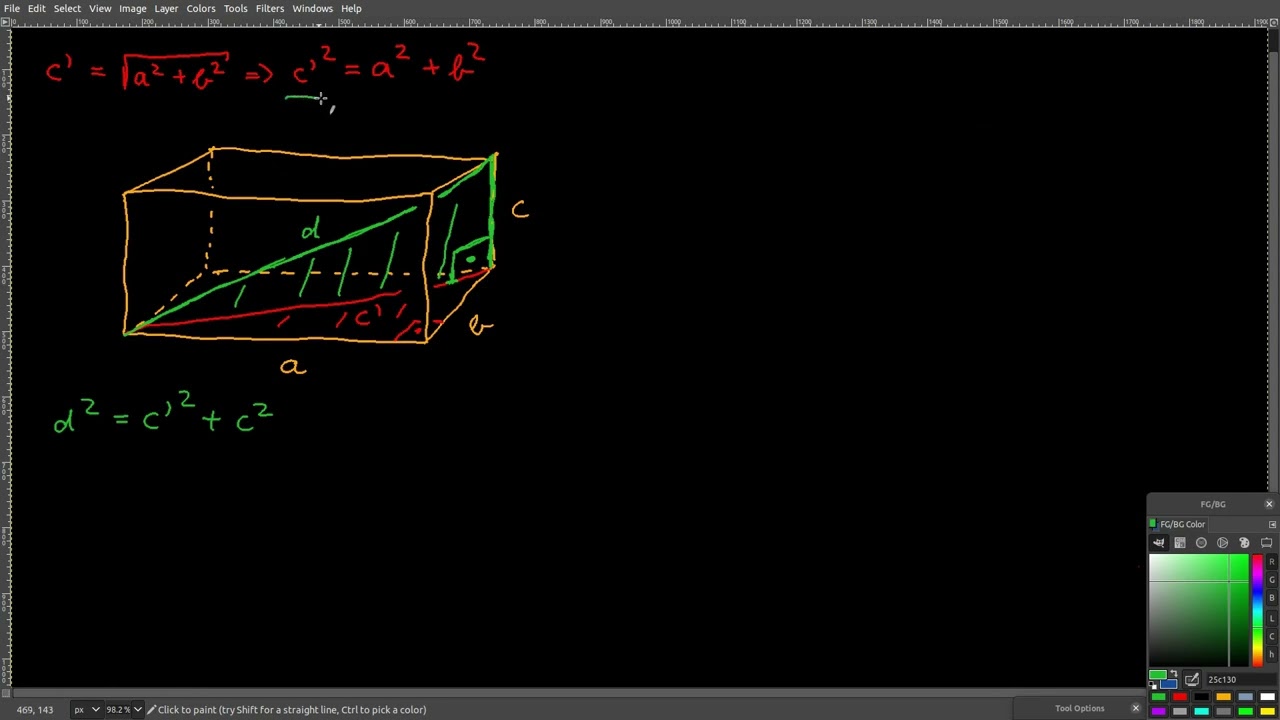
Task: Open the Select menu
Action: 67,8
